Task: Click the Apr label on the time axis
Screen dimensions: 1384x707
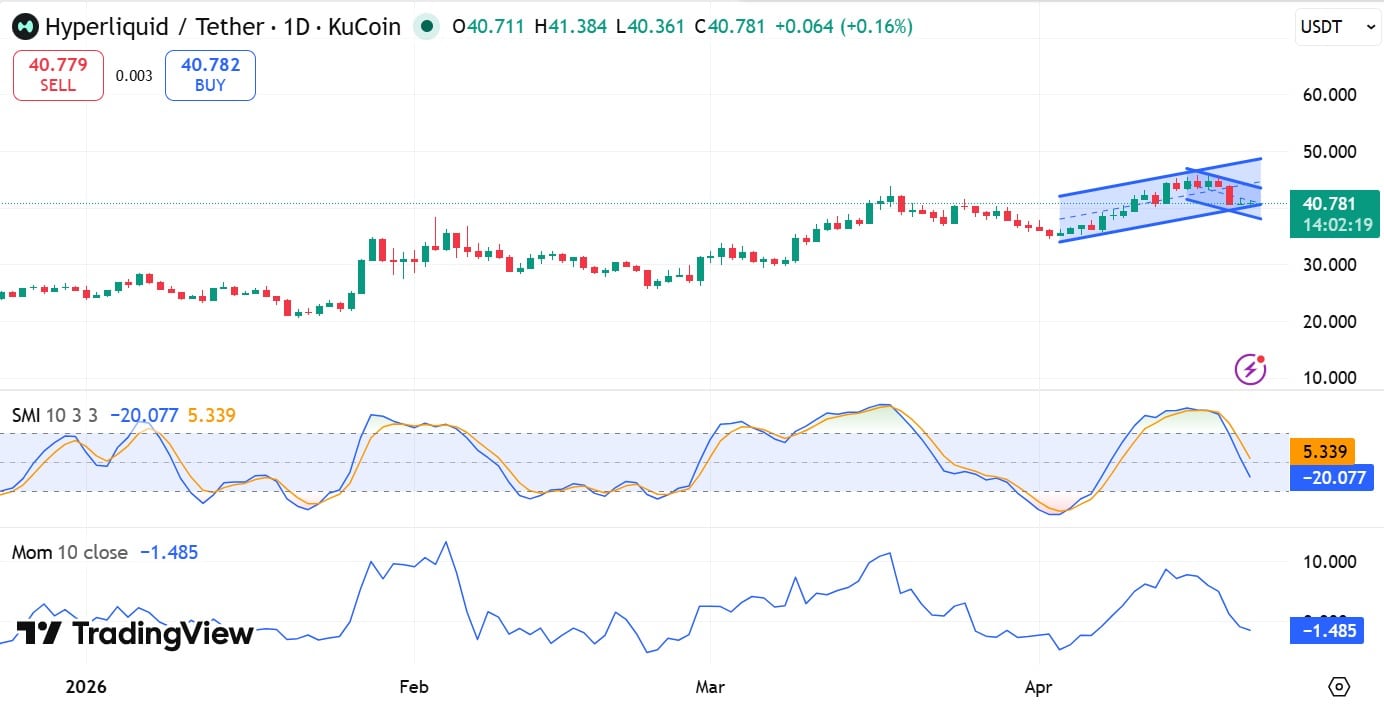Action: [x=1038, y=688]
